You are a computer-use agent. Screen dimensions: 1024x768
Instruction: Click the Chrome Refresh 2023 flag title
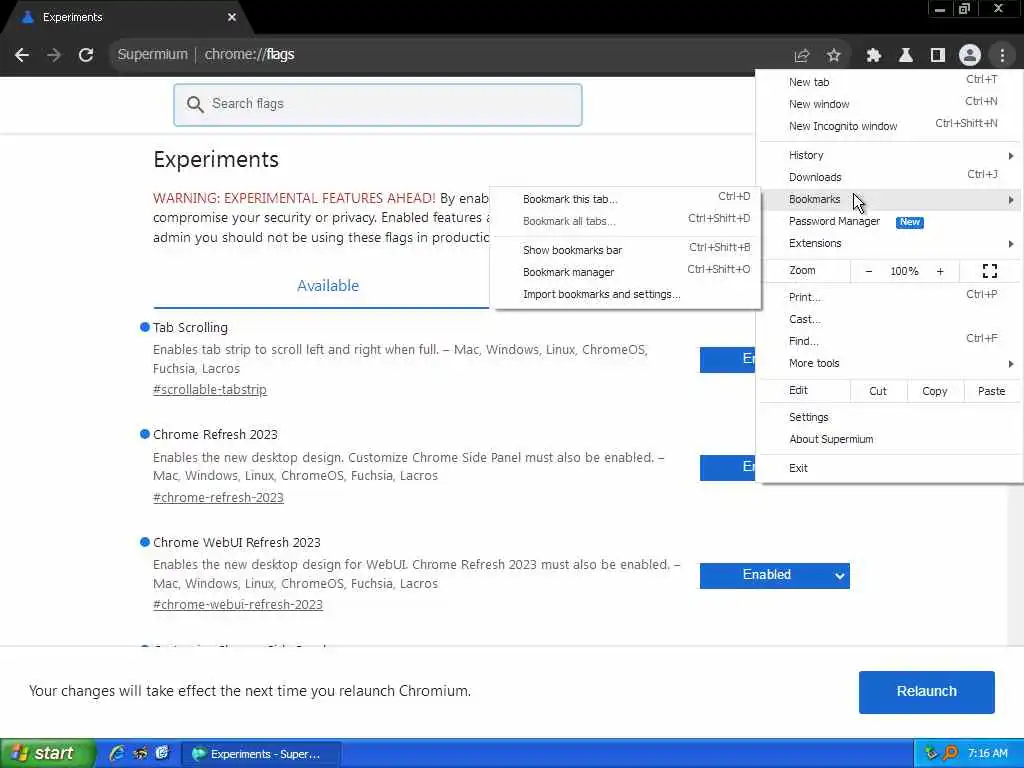(215, 435)
